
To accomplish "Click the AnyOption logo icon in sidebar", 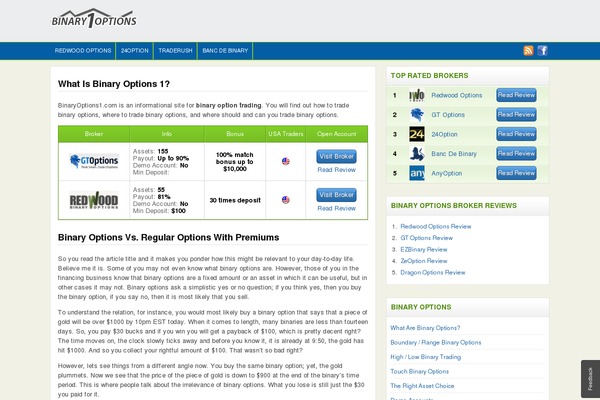I will [417, 173].
